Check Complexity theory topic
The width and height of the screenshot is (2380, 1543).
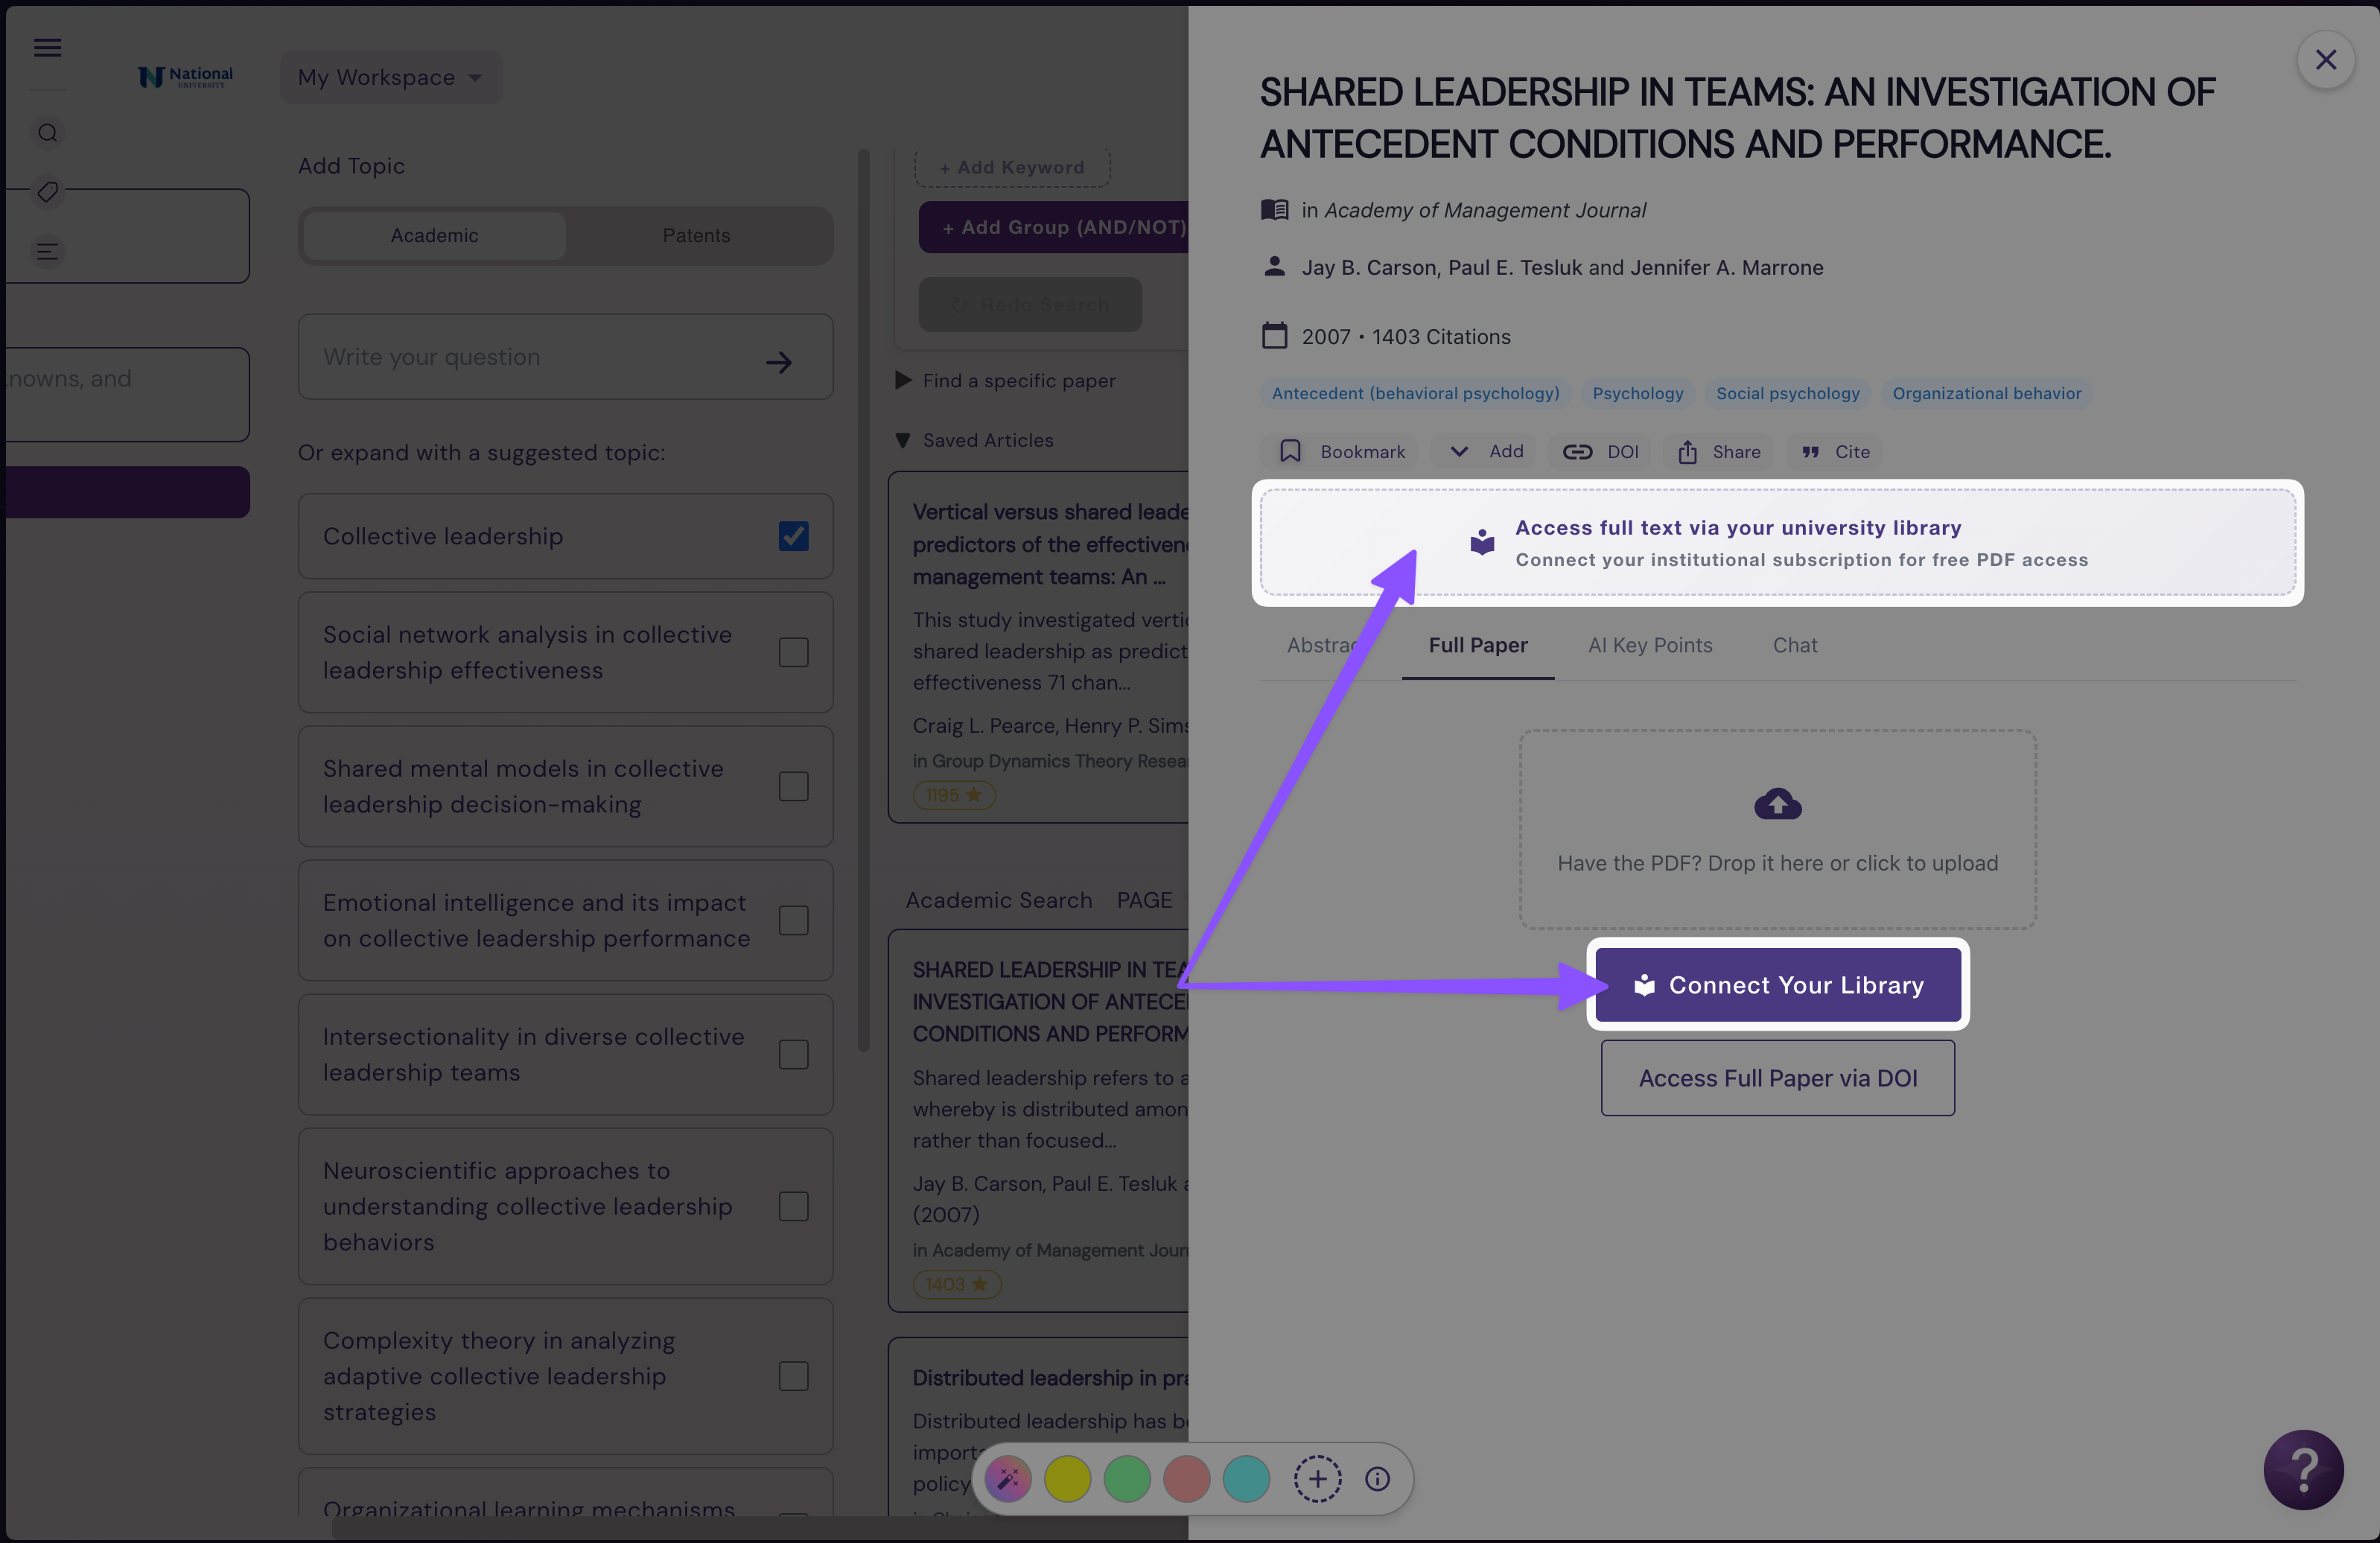click(794, 1376)
